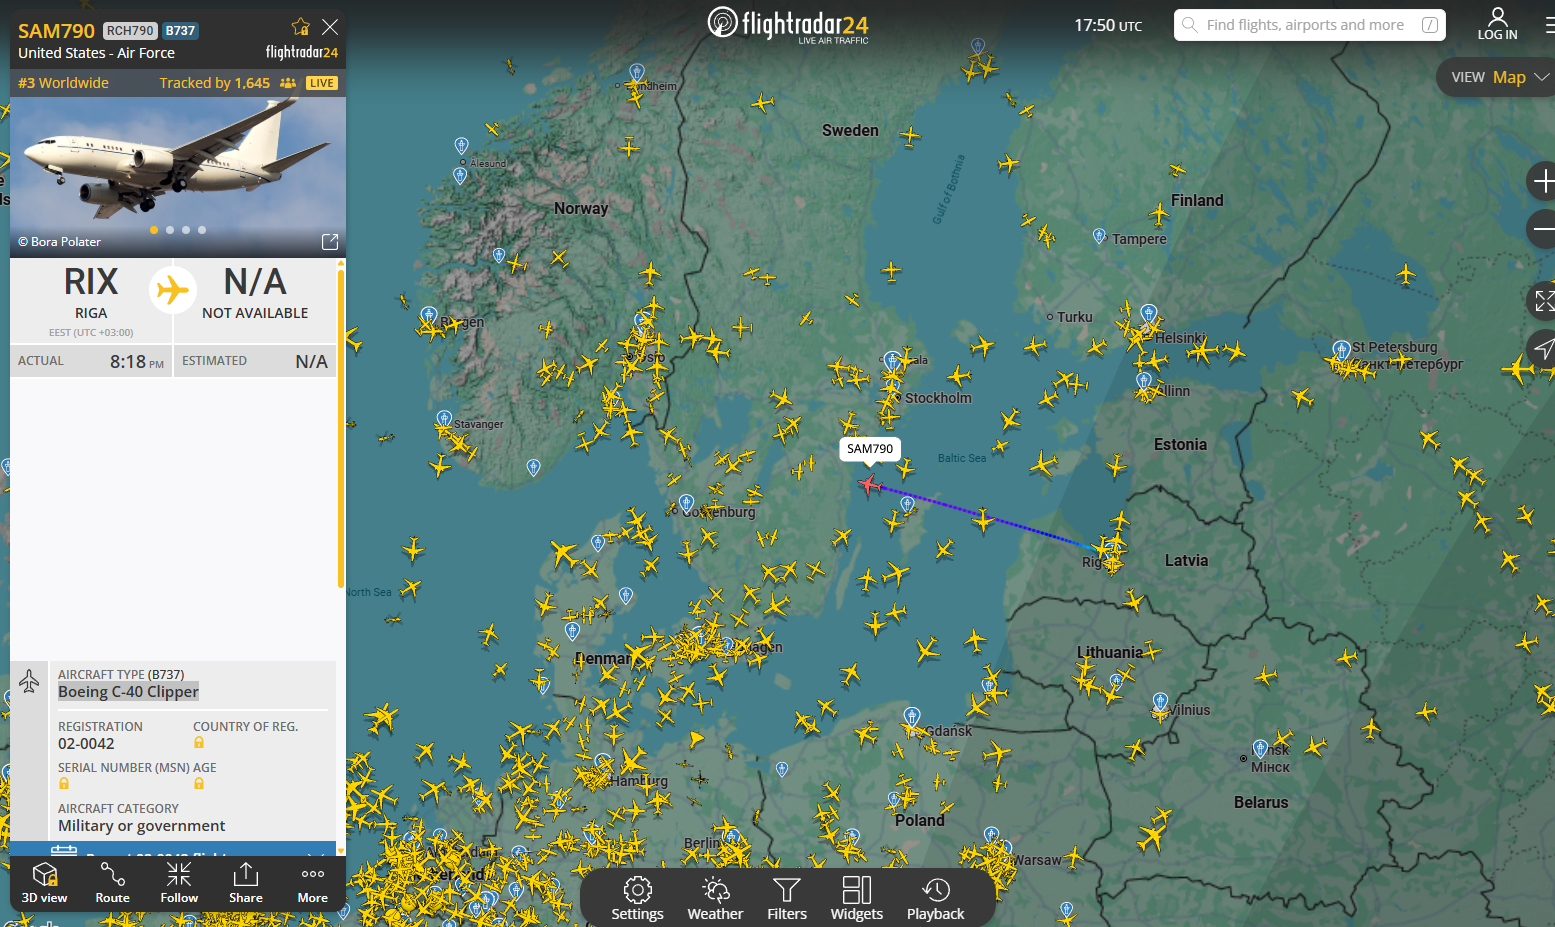
Task: Click the Tracked by 1,645 counter
Action: click(215, 83)
